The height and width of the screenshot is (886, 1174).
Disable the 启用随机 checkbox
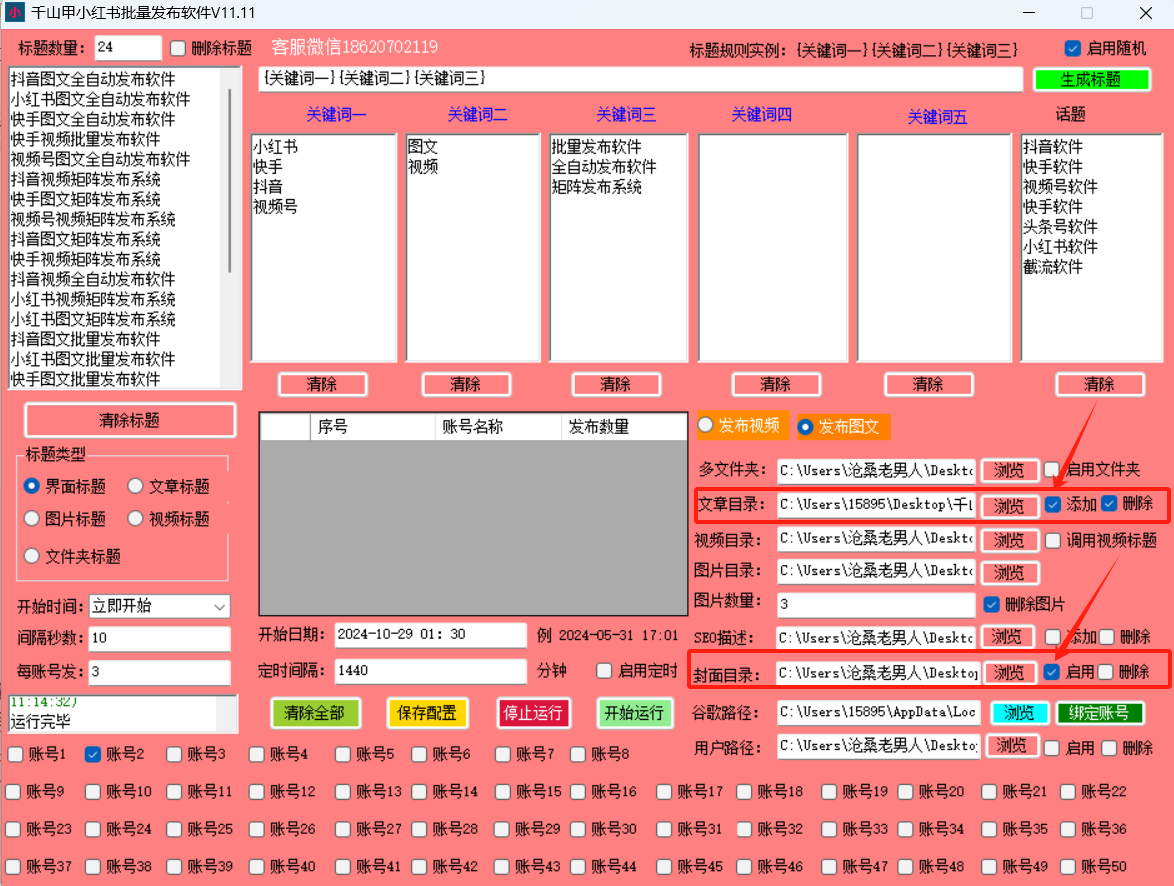pos(1072,49)
